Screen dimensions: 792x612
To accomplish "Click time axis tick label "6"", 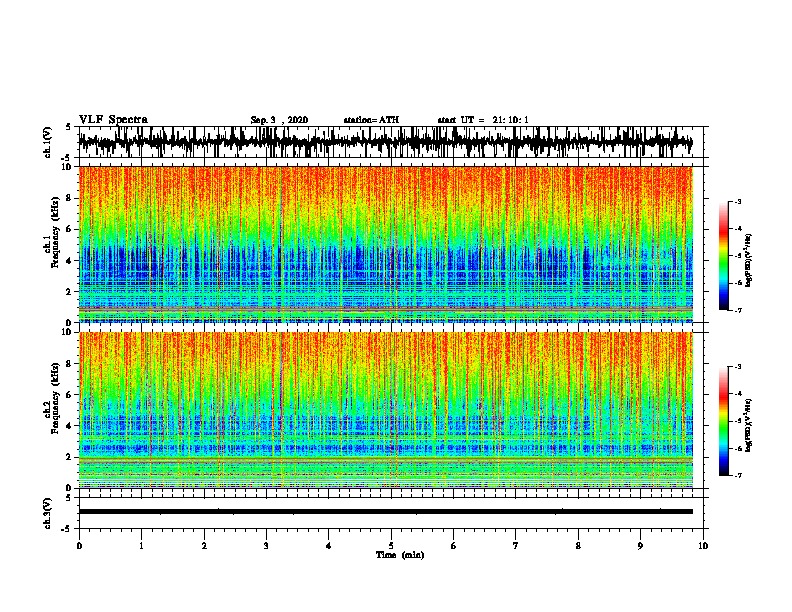I will [454, 546].
